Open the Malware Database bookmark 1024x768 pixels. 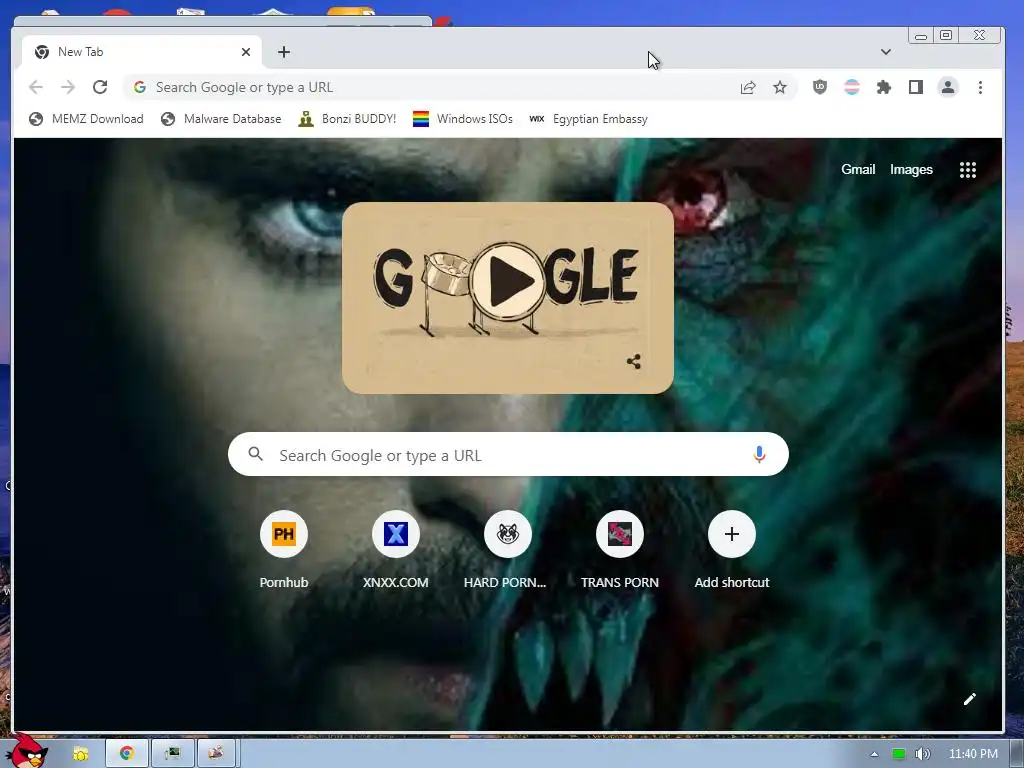click(221, 119)
